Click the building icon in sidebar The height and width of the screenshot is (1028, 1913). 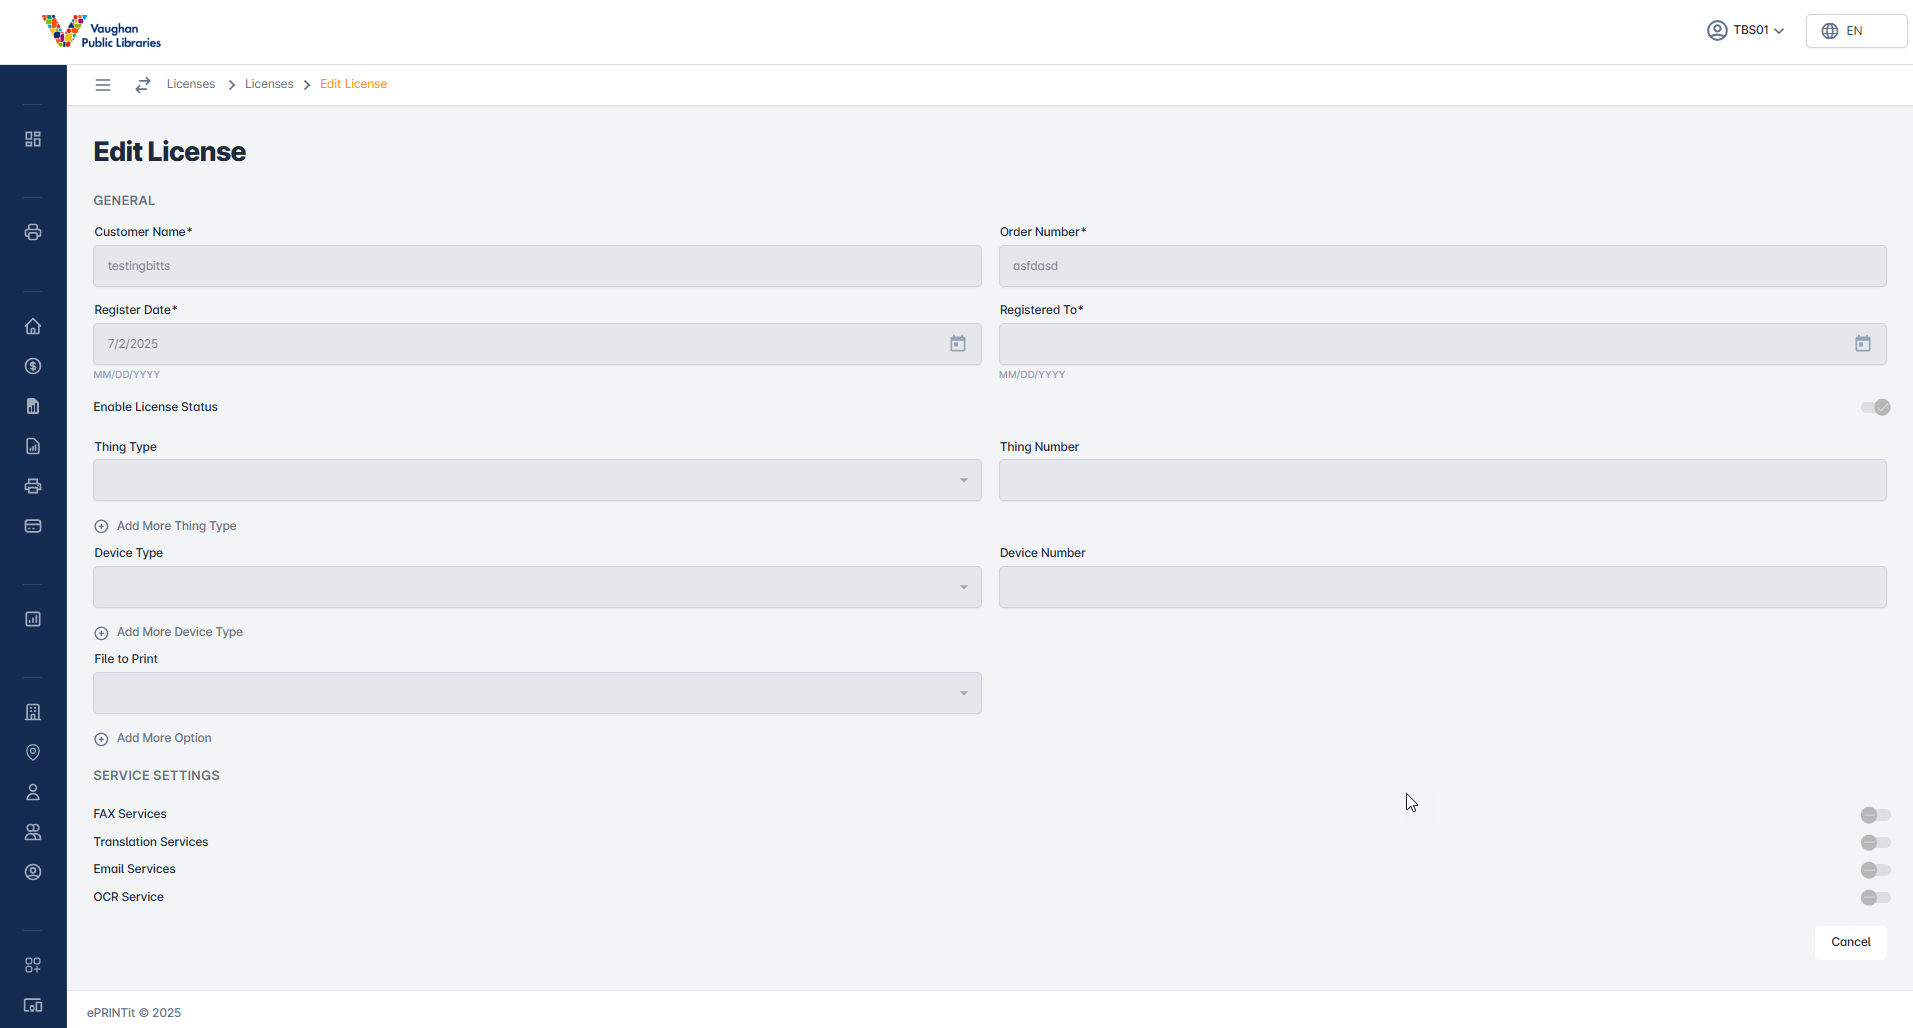(x=33, y=712)
